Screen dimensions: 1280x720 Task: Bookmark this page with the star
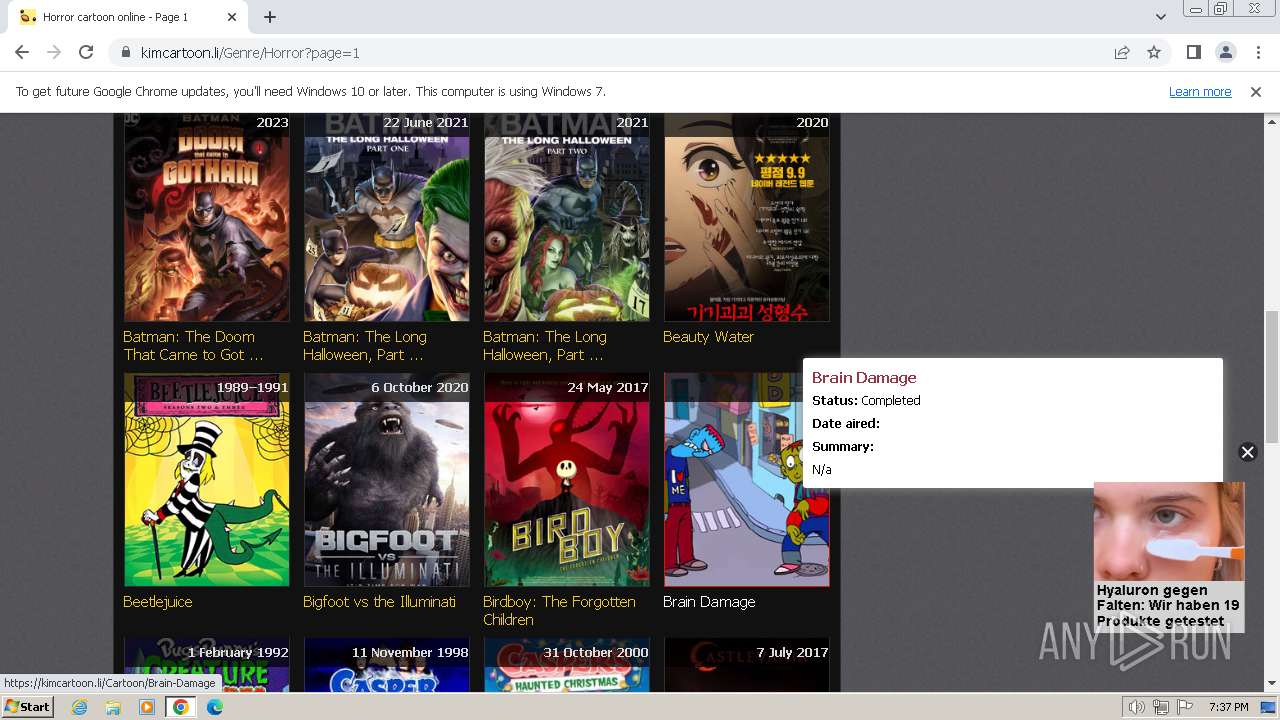[x=1154, y=53]
